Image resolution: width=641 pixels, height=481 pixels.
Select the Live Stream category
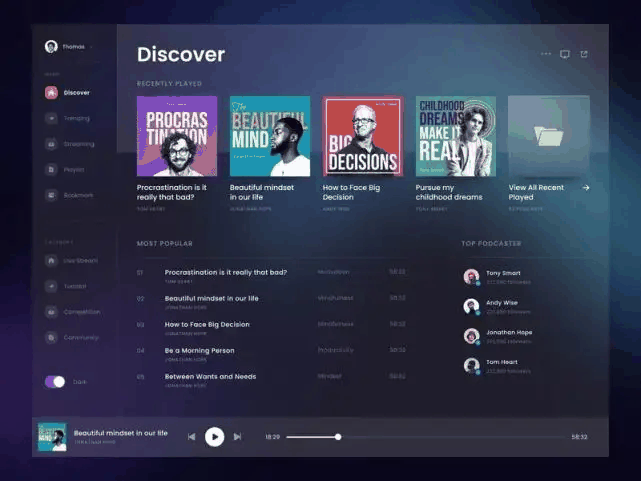[x=51, y=260]
